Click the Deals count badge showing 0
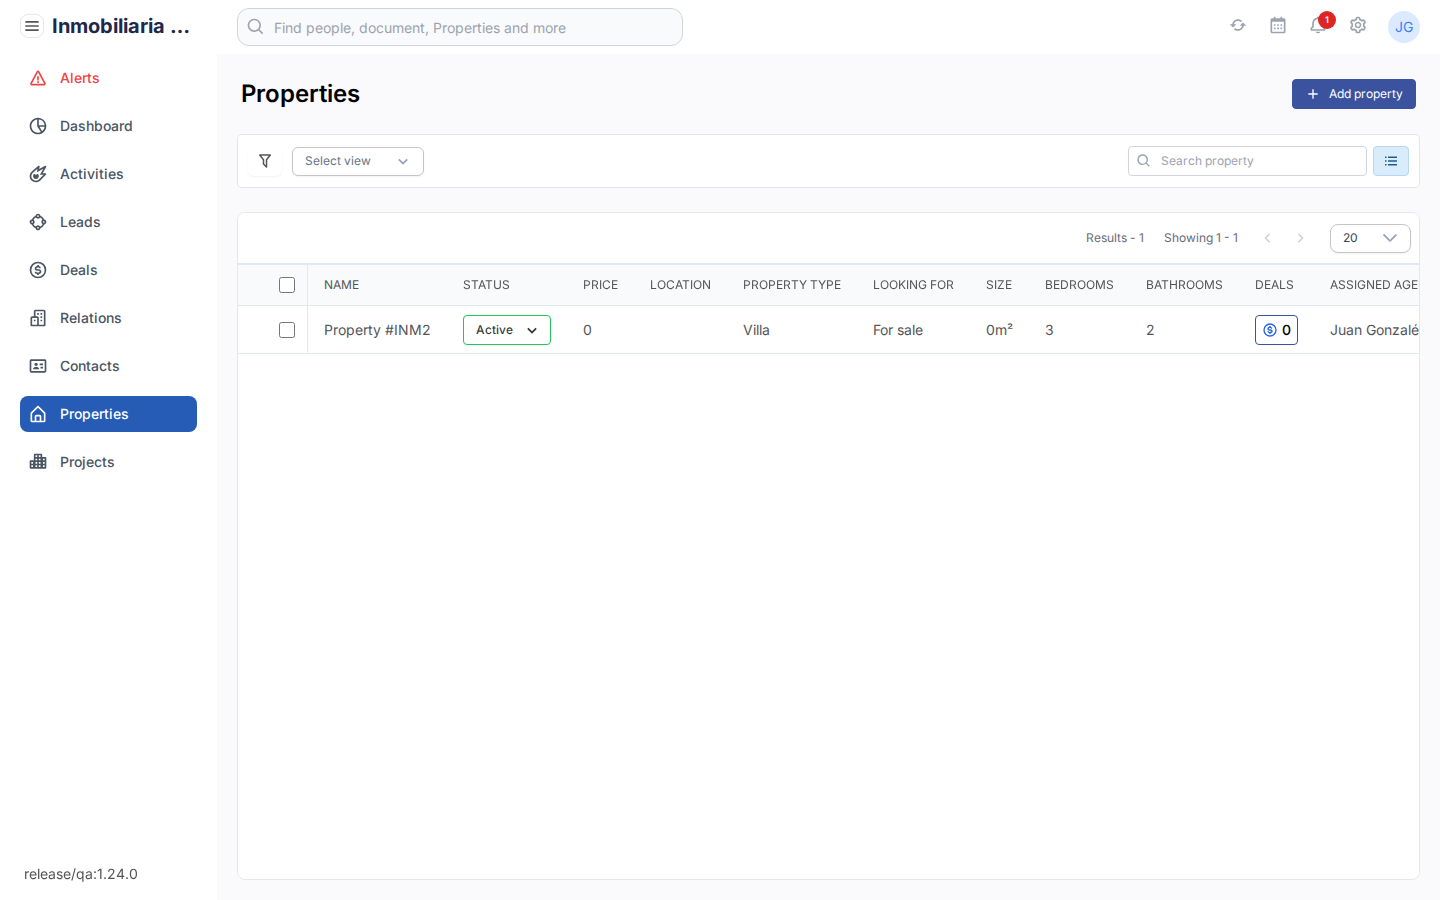Image resolution: width=1440 pixels, height=900 pixels. tap(1276, 329)
